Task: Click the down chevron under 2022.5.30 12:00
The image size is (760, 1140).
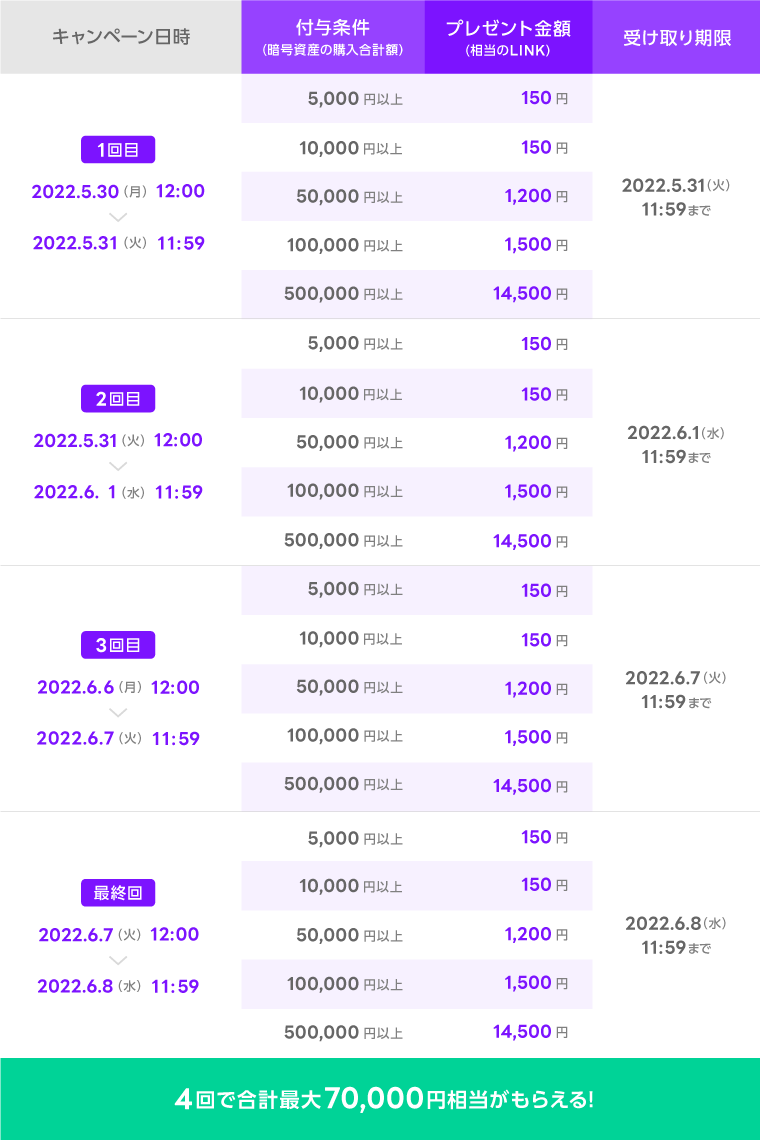Action: 118,216
